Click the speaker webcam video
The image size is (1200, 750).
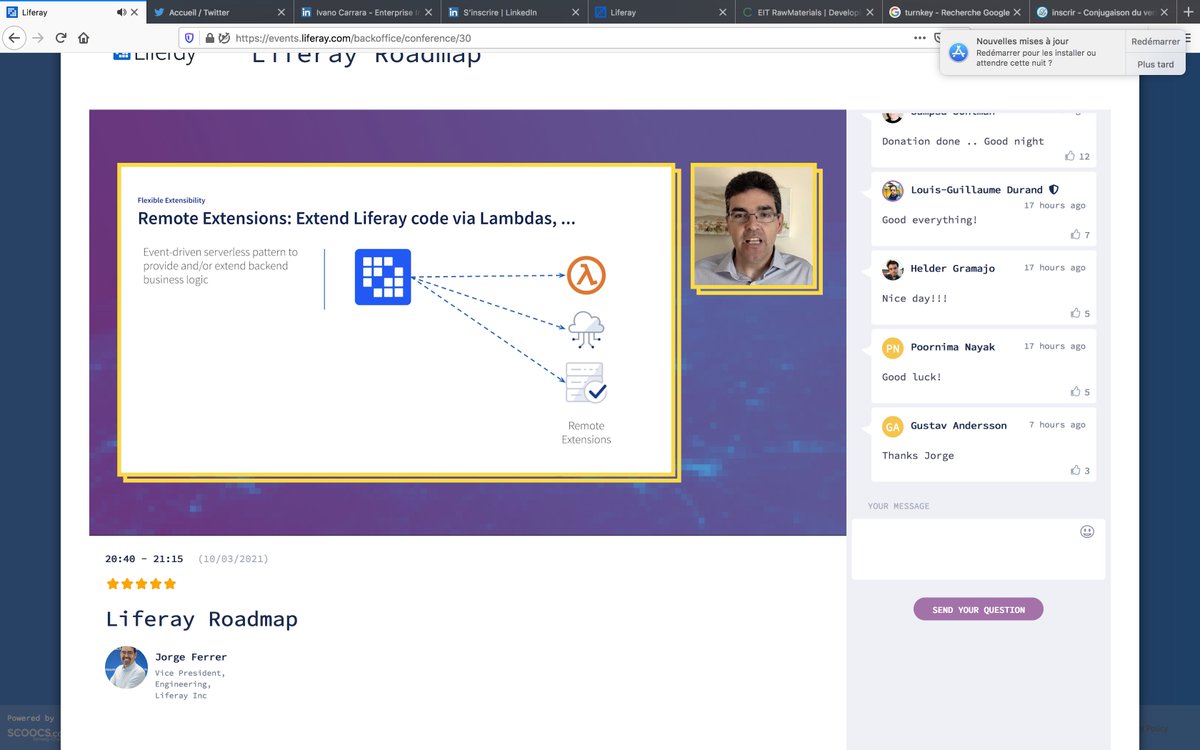tap(754, 226)
